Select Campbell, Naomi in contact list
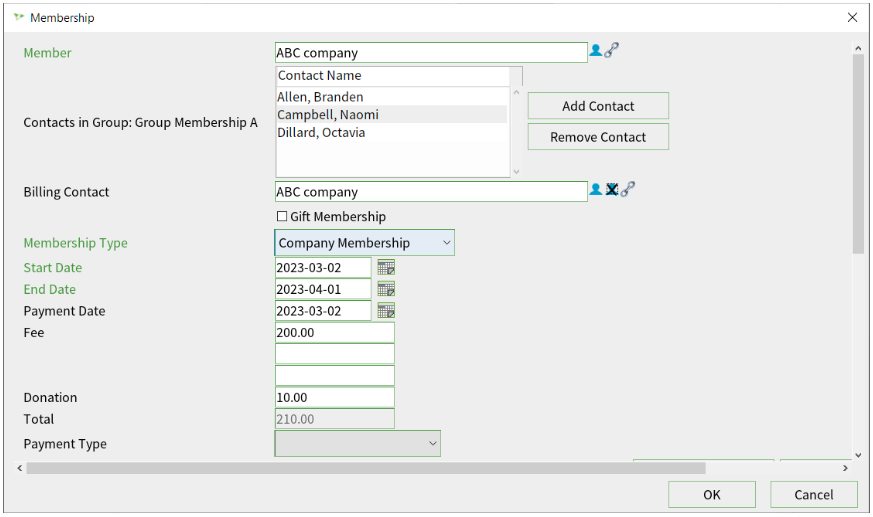 (391, 115)
